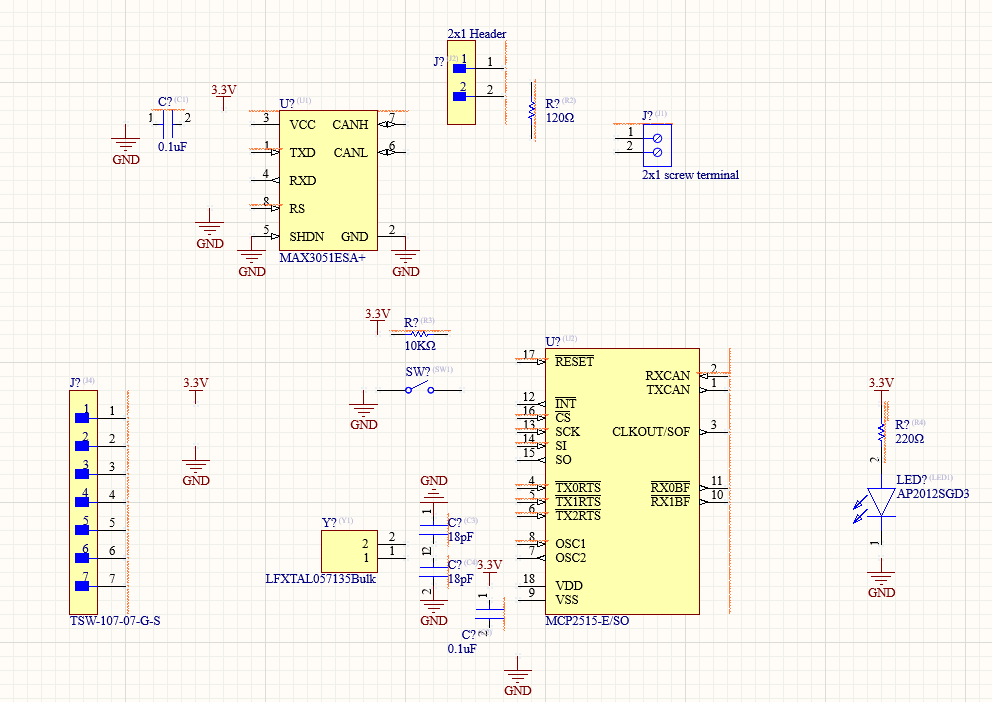The width and height of the screenshot is (992, 702).
Task: Click the CANH pin name
Action: (350, 125)
